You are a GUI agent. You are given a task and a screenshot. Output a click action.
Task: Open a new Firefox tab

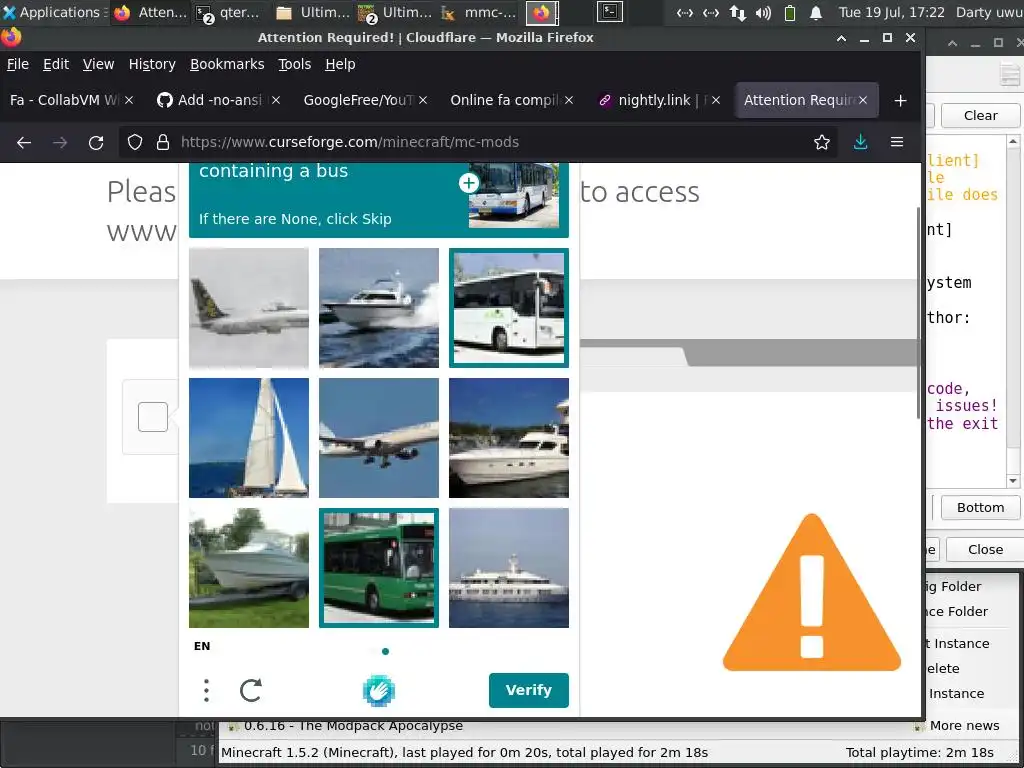click(x=900, y=101)
